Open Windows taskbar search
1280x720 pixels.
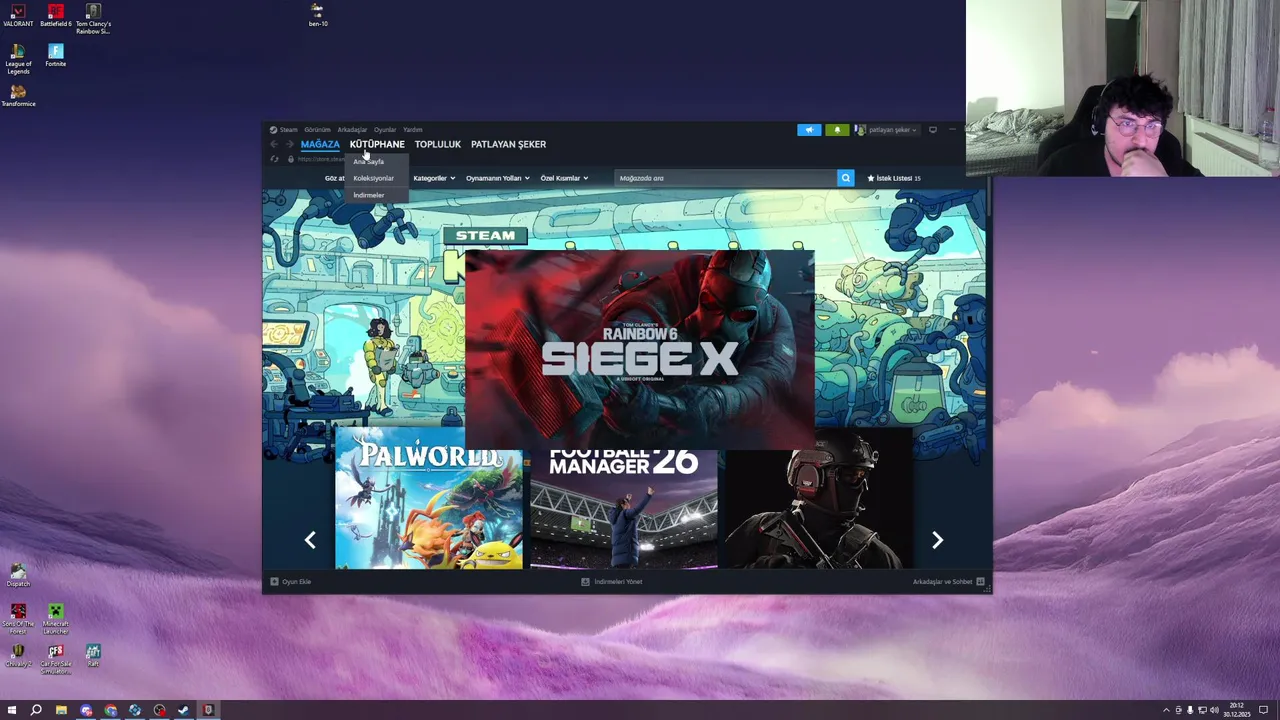[36, 710]
